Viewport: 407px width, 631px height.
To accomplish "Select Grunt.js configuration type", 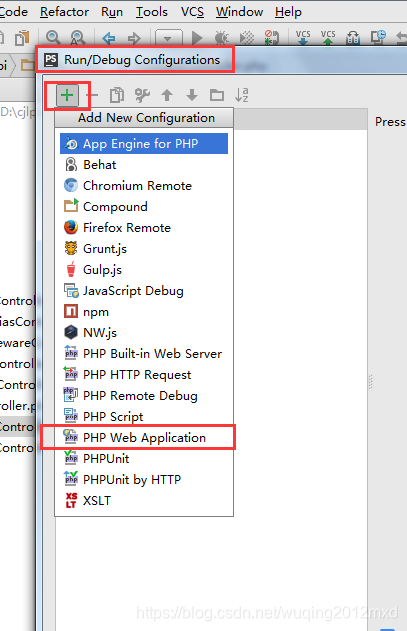I will [144, 248].
